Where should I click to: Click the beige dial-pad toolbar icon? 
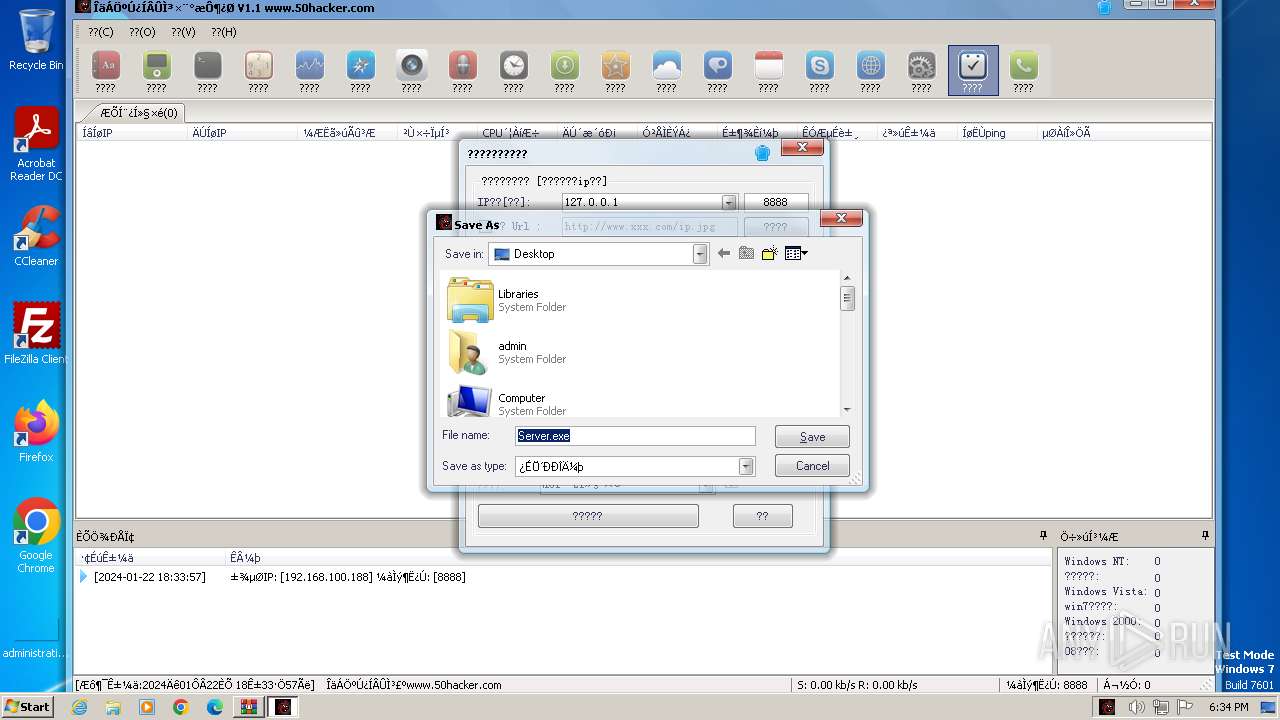[x=258, y=67]
